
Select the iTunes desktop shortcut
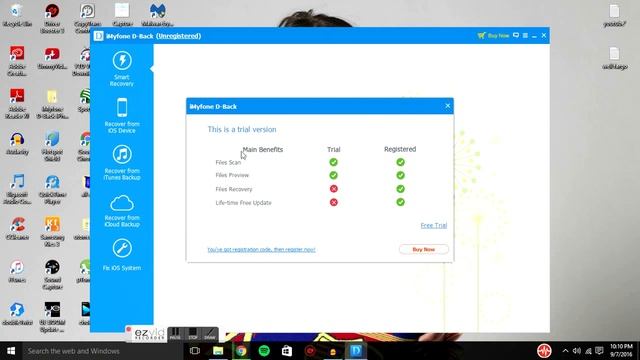pos(17,271)
